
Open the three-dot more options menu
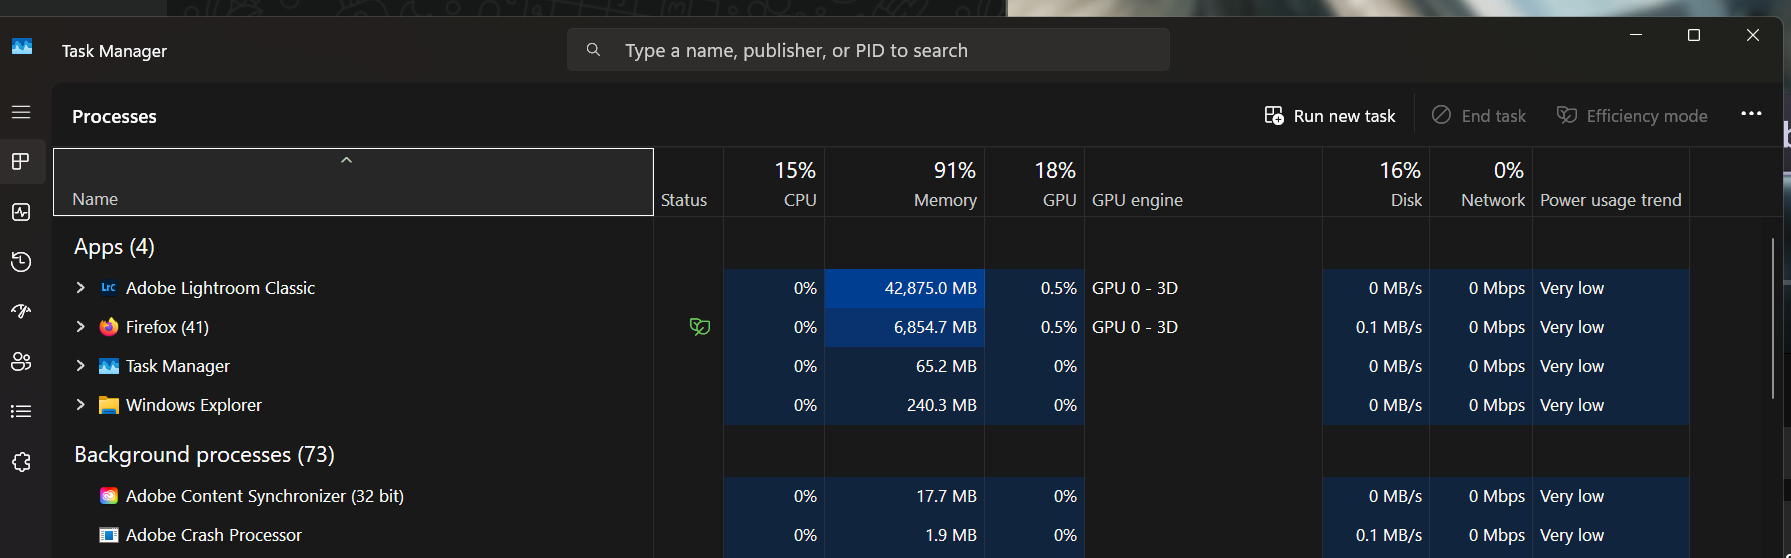point(1751,114)
